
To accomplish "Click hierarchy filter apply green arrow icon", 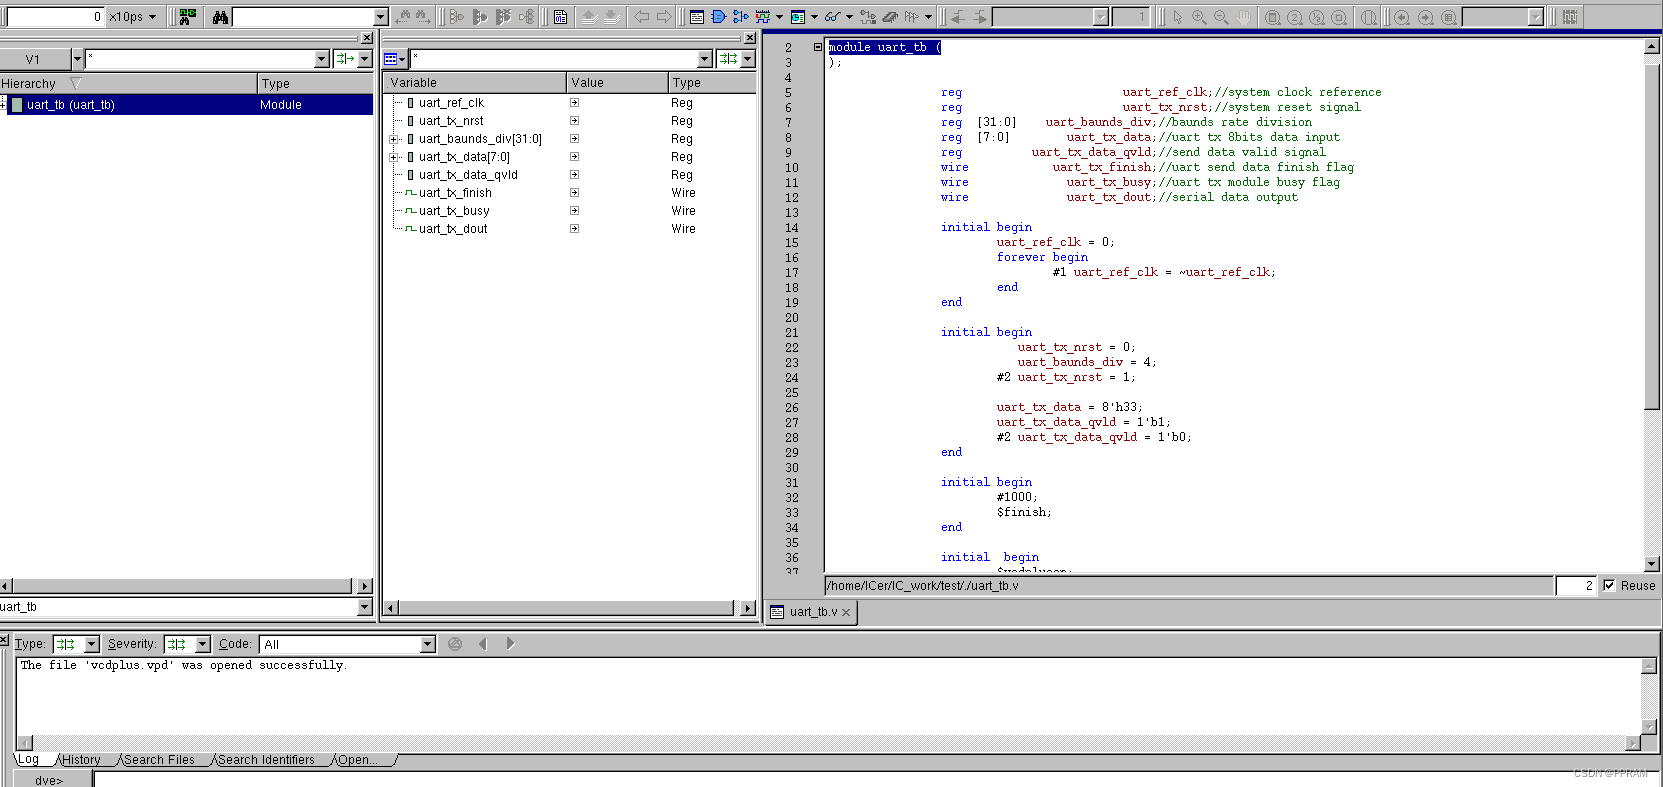I will [345, 59].
